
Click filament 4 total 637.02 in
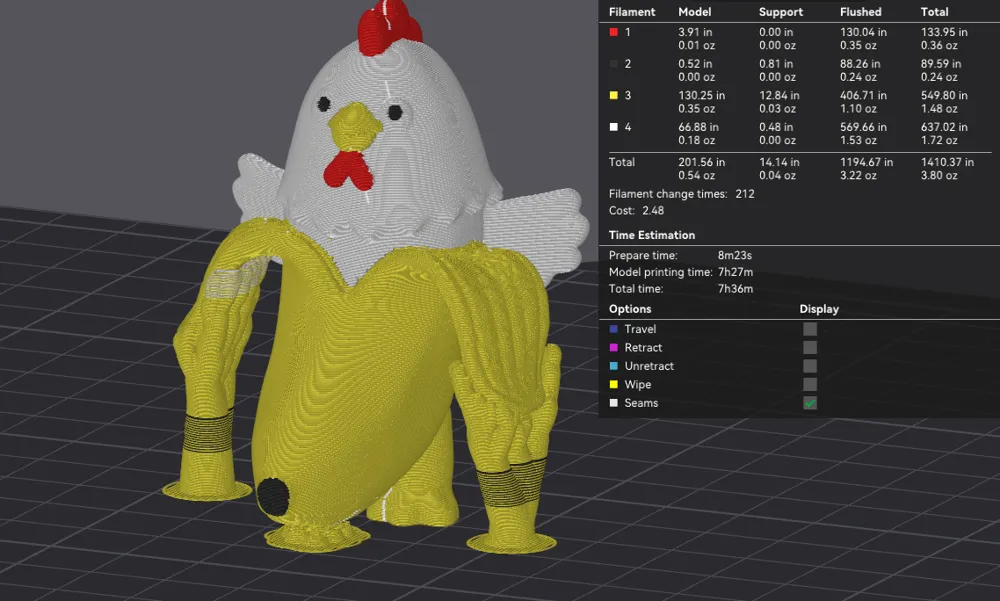click(x=944, y=128)
